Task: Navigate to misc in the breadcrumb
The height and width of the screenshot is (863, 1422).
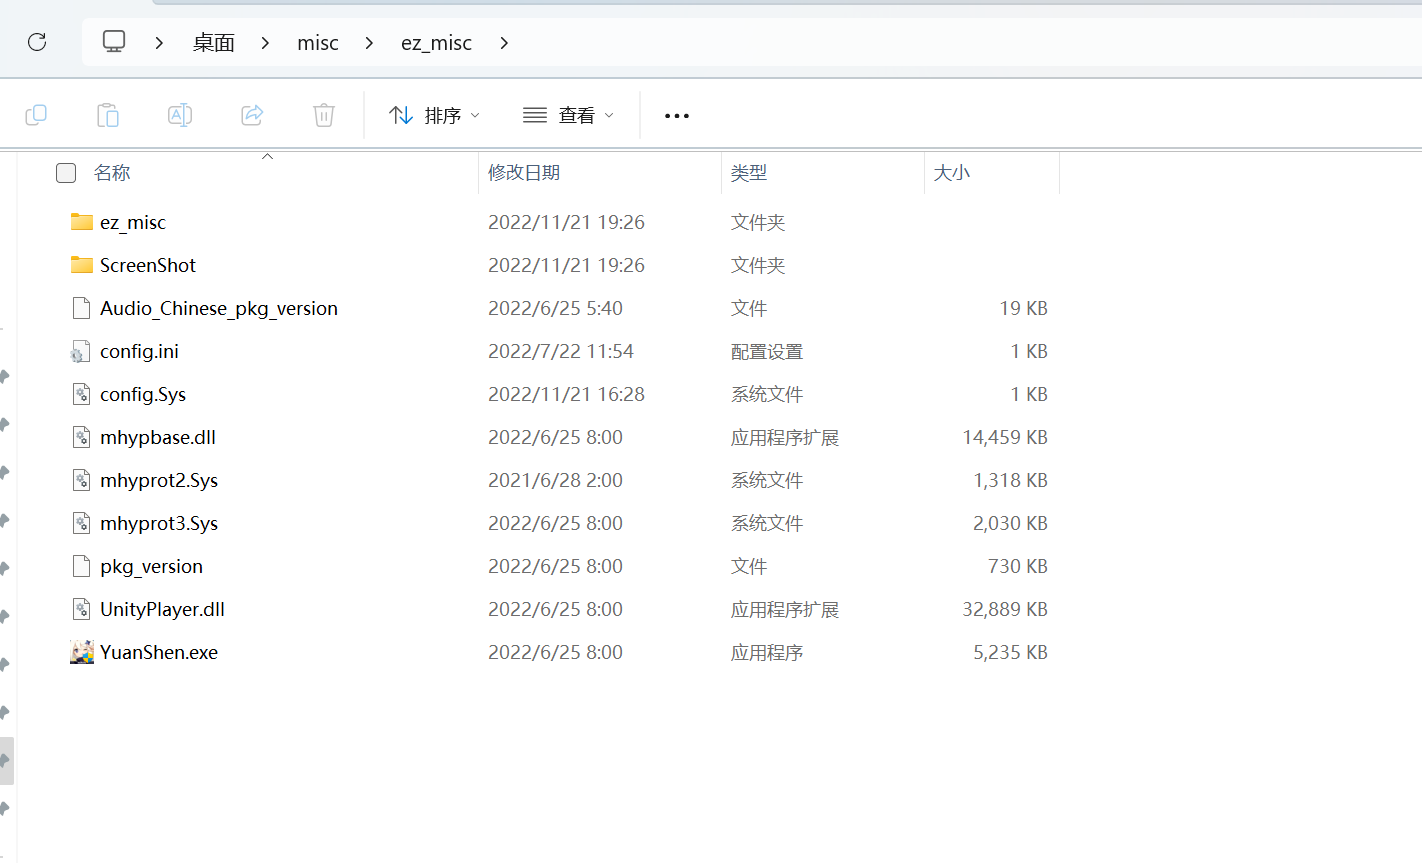Action: coord(318,43)
